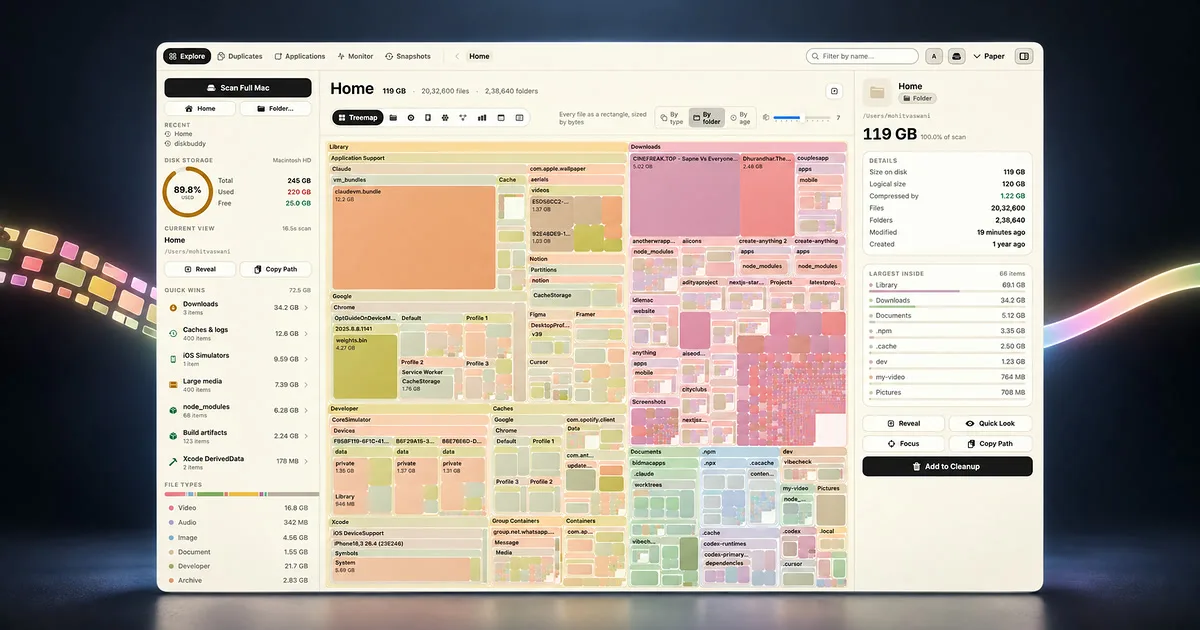
Task: Click the Scan Full Mac button
Action: pyautogui.click(x=238, y=88)
